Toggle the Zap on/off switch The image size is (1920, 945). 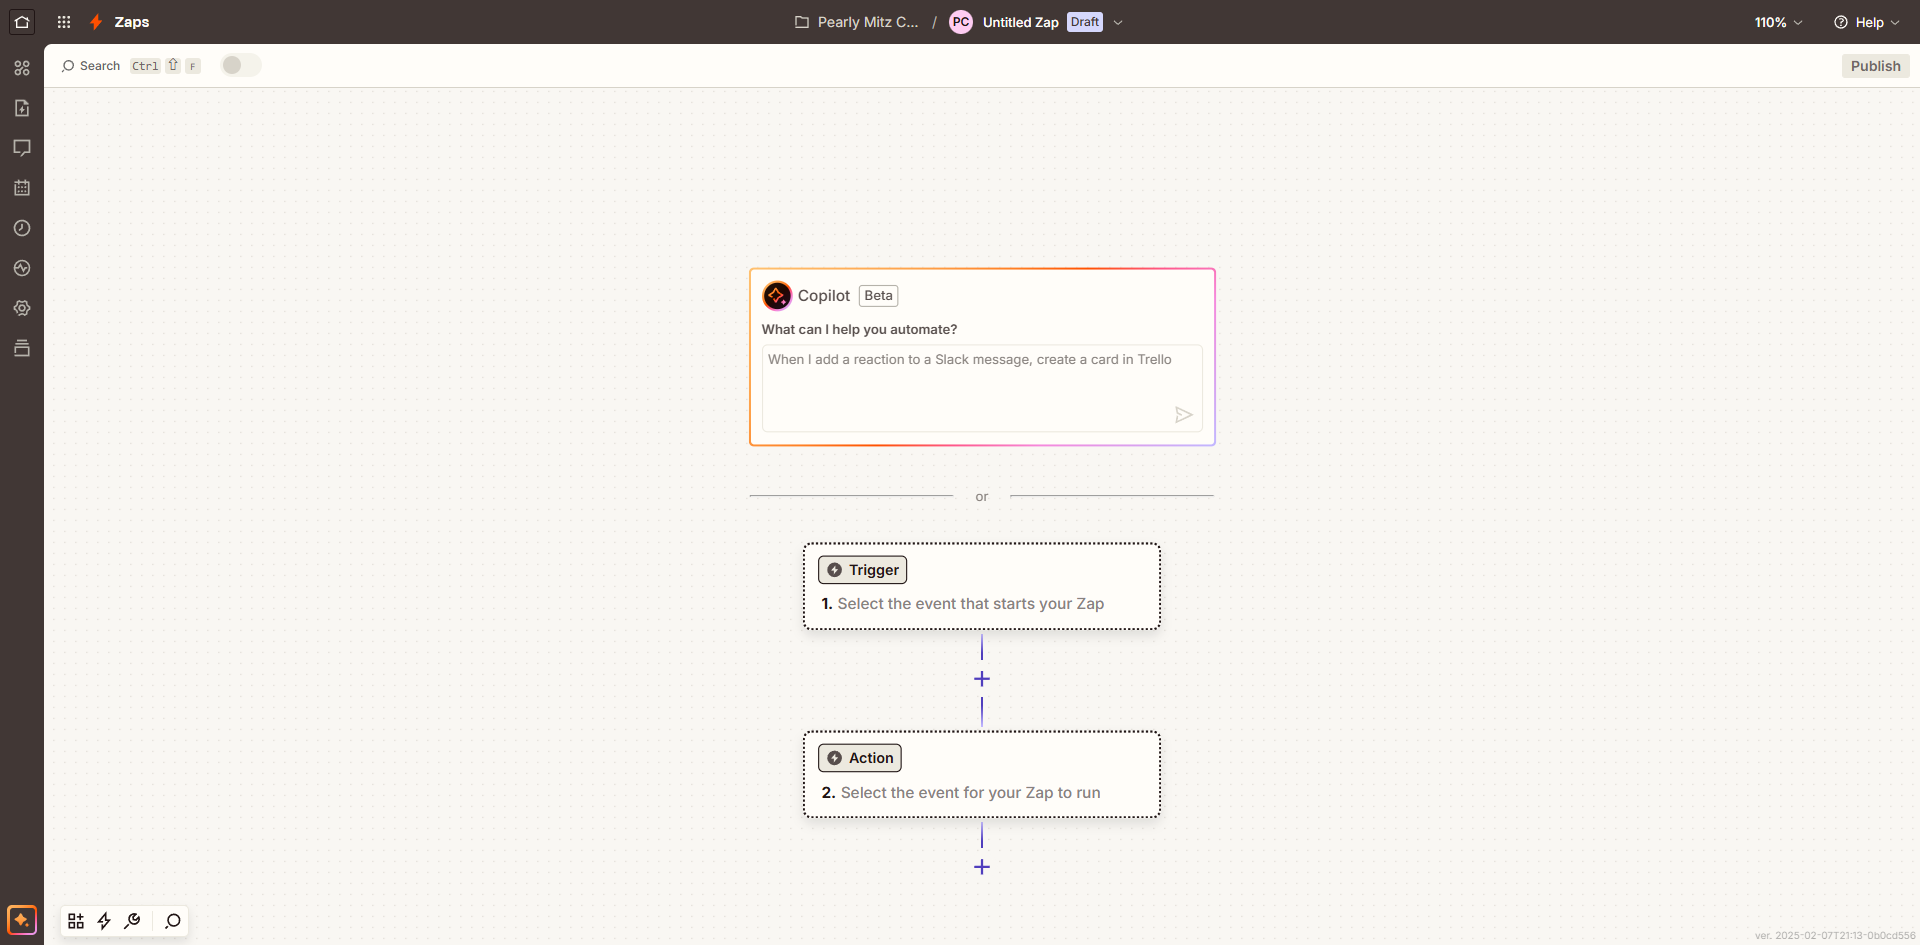click(x=240, y=66)
